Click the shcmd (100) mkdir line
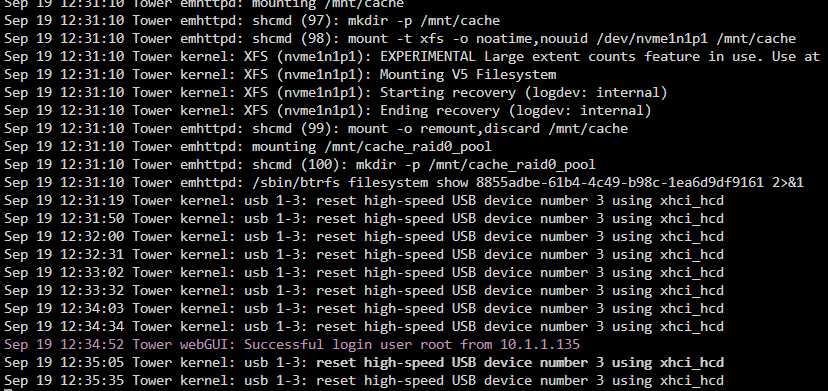828x391 pixels. coord(300,164)
